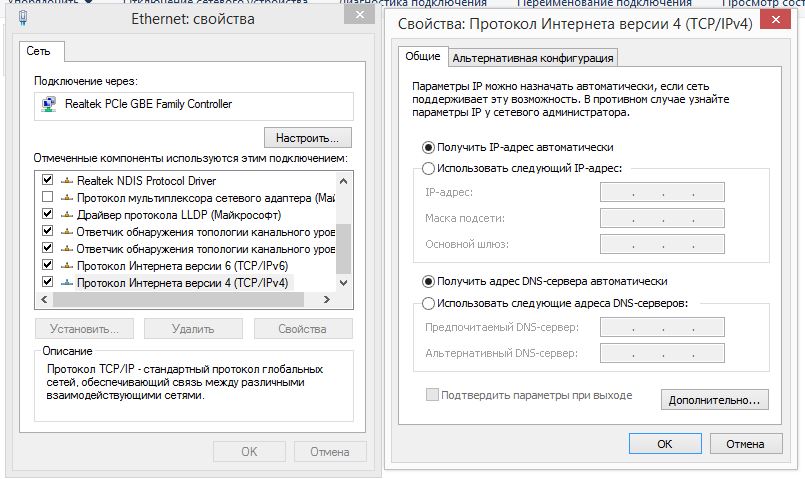Uncheck Realtek NDIS Protocol Driver checkbox
The height and width of the screenshot is (479, 805).
coord(47,180)
